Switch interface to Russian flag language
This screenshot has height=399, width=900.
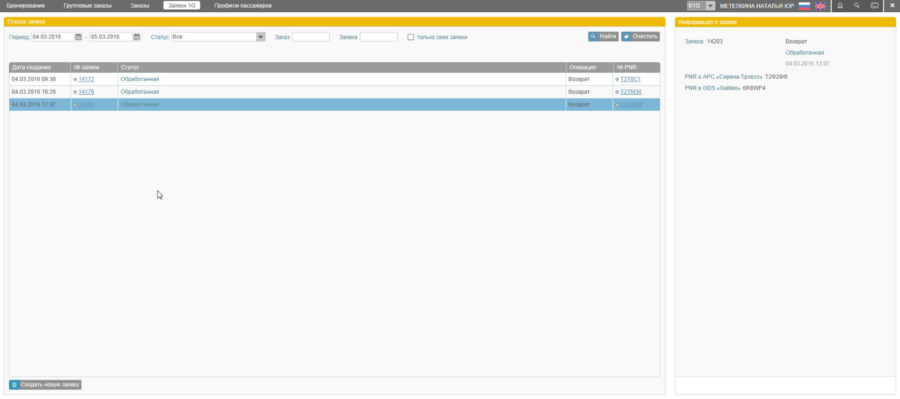[x=804, y=6]
